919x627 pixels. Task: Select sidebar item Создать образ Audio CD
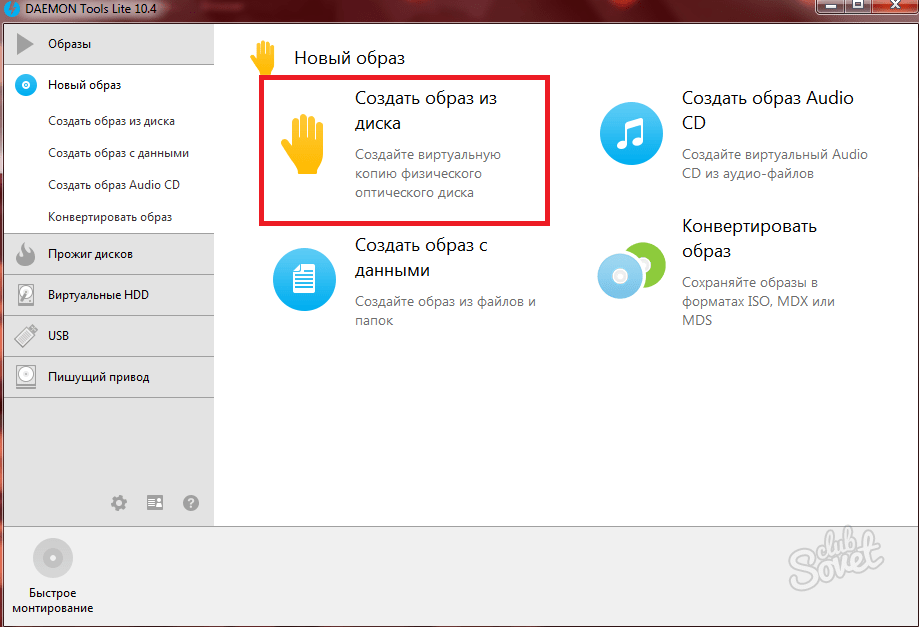(x=114, y=185)
